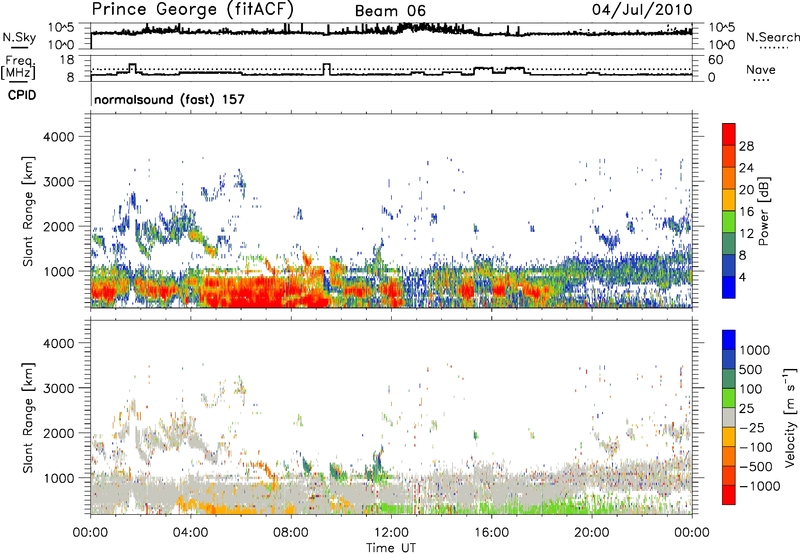Click the '18' frequency axis tick
The image size is (800, 554).
pyautogui.click(x=67, y=60)
